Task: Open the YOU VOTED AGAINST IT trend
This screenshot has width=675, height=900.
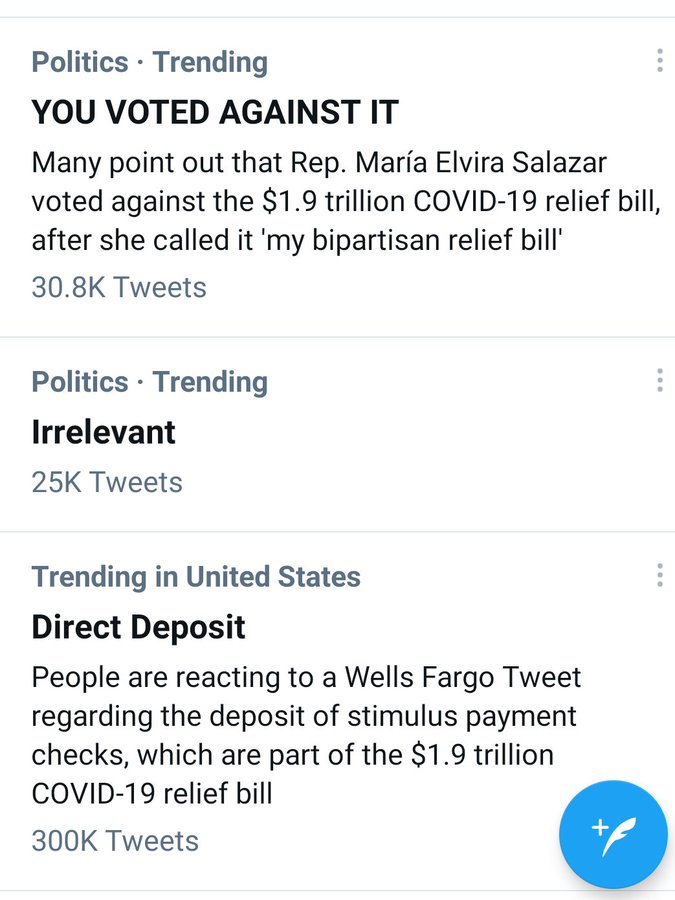Action: coord(215,112)
